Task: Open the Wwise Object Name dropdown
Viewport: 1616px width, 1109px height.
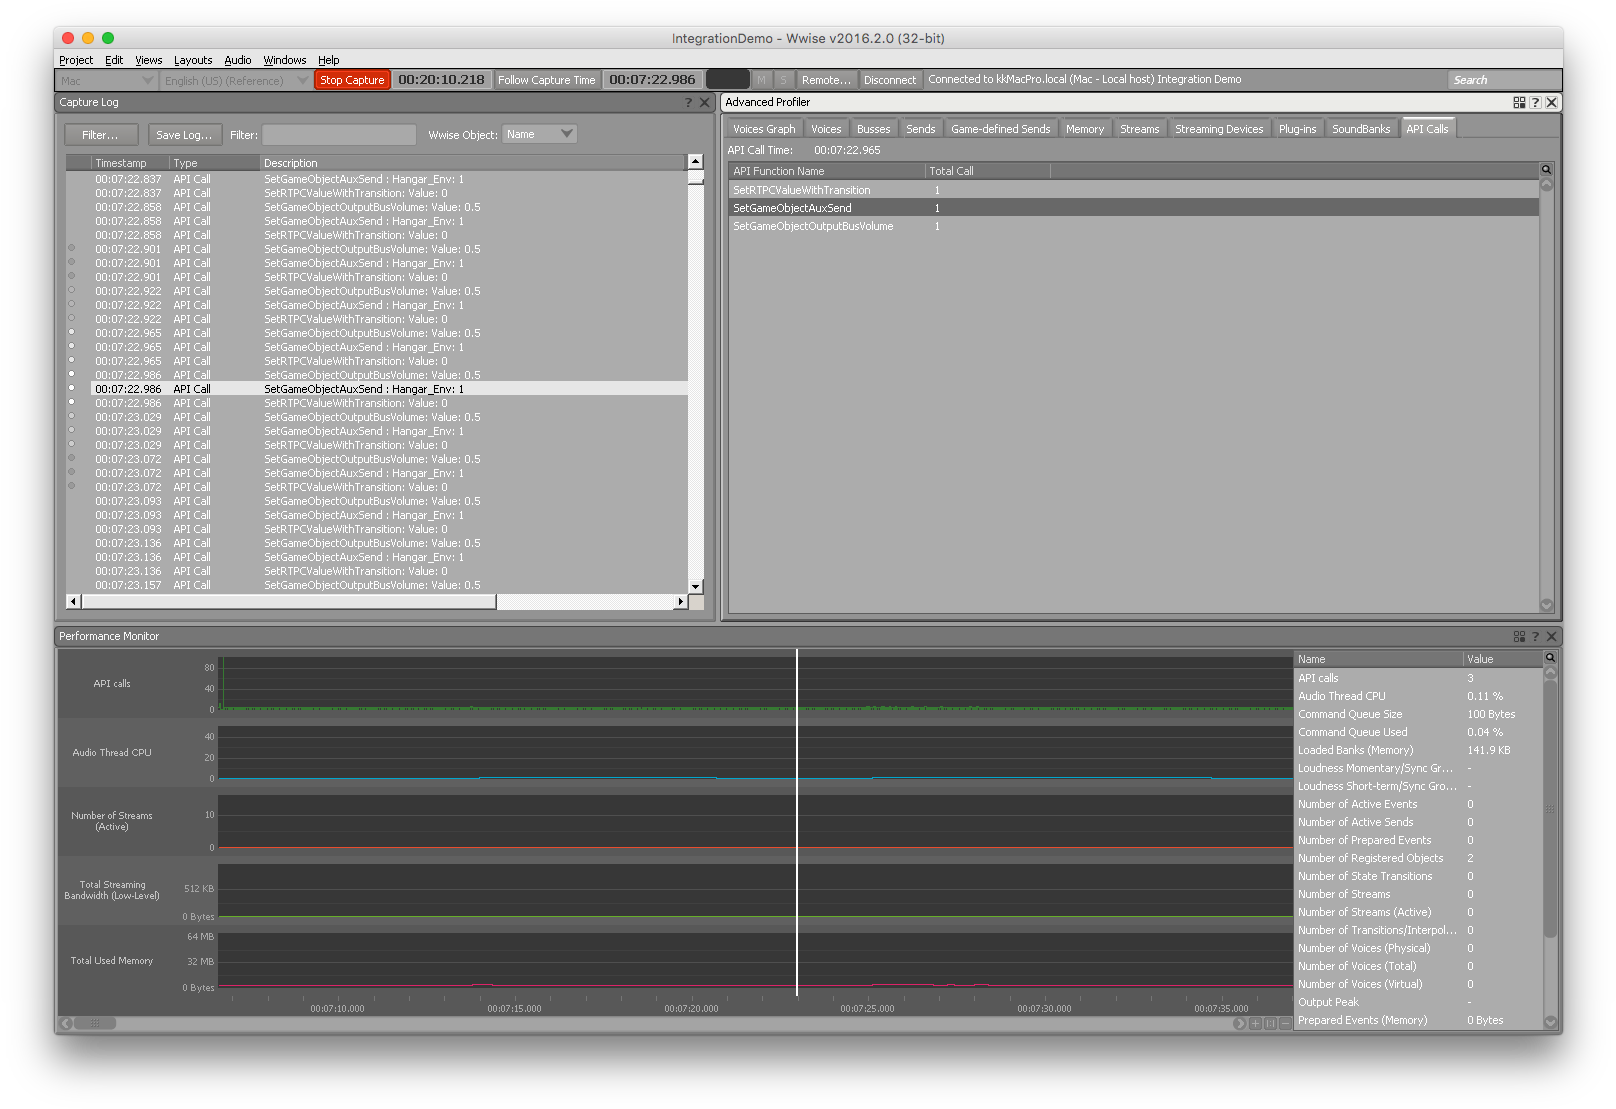Action: point(539,134)
